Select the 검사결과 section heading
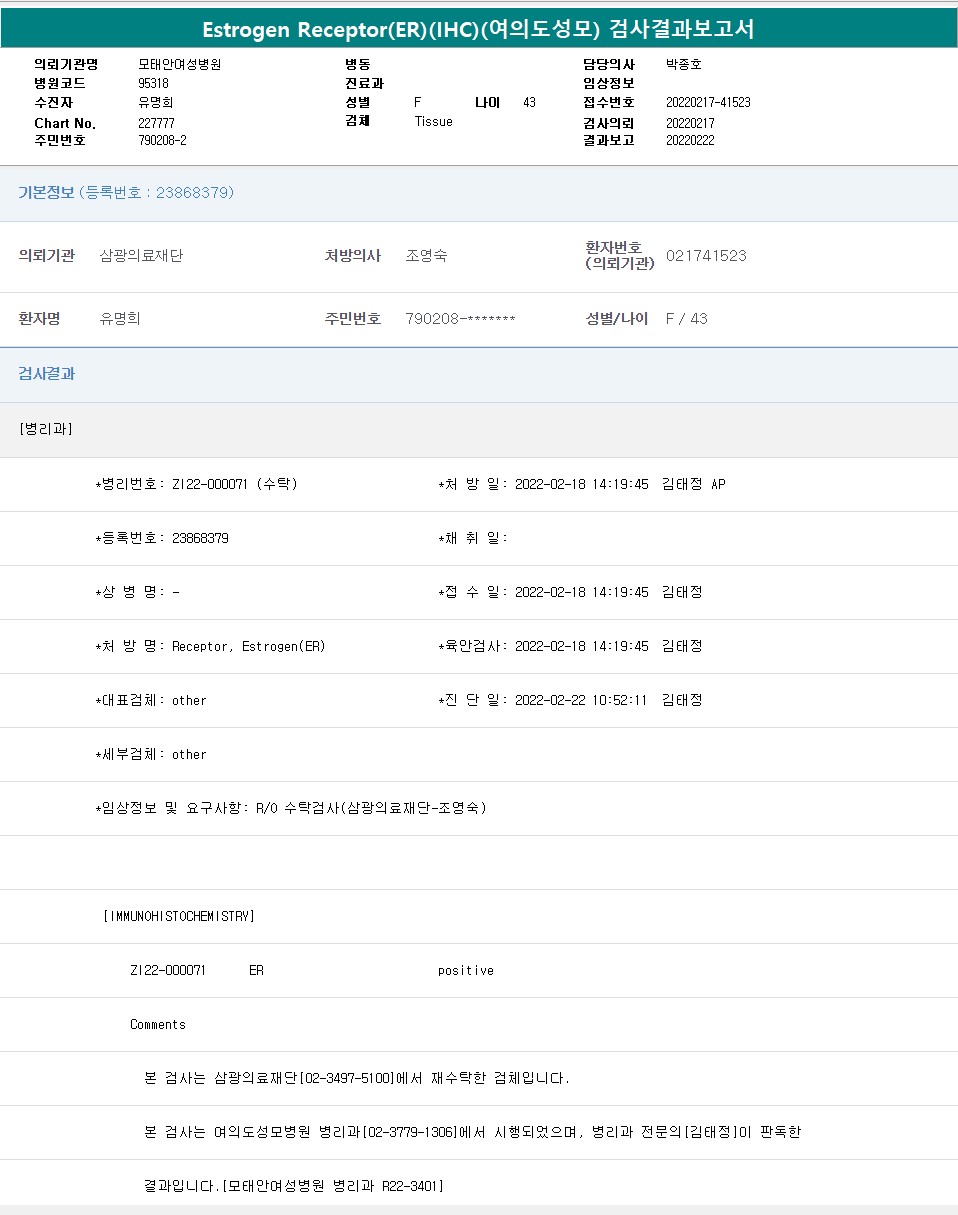This screenshot has height=1215, width=958. pos(47,374)
